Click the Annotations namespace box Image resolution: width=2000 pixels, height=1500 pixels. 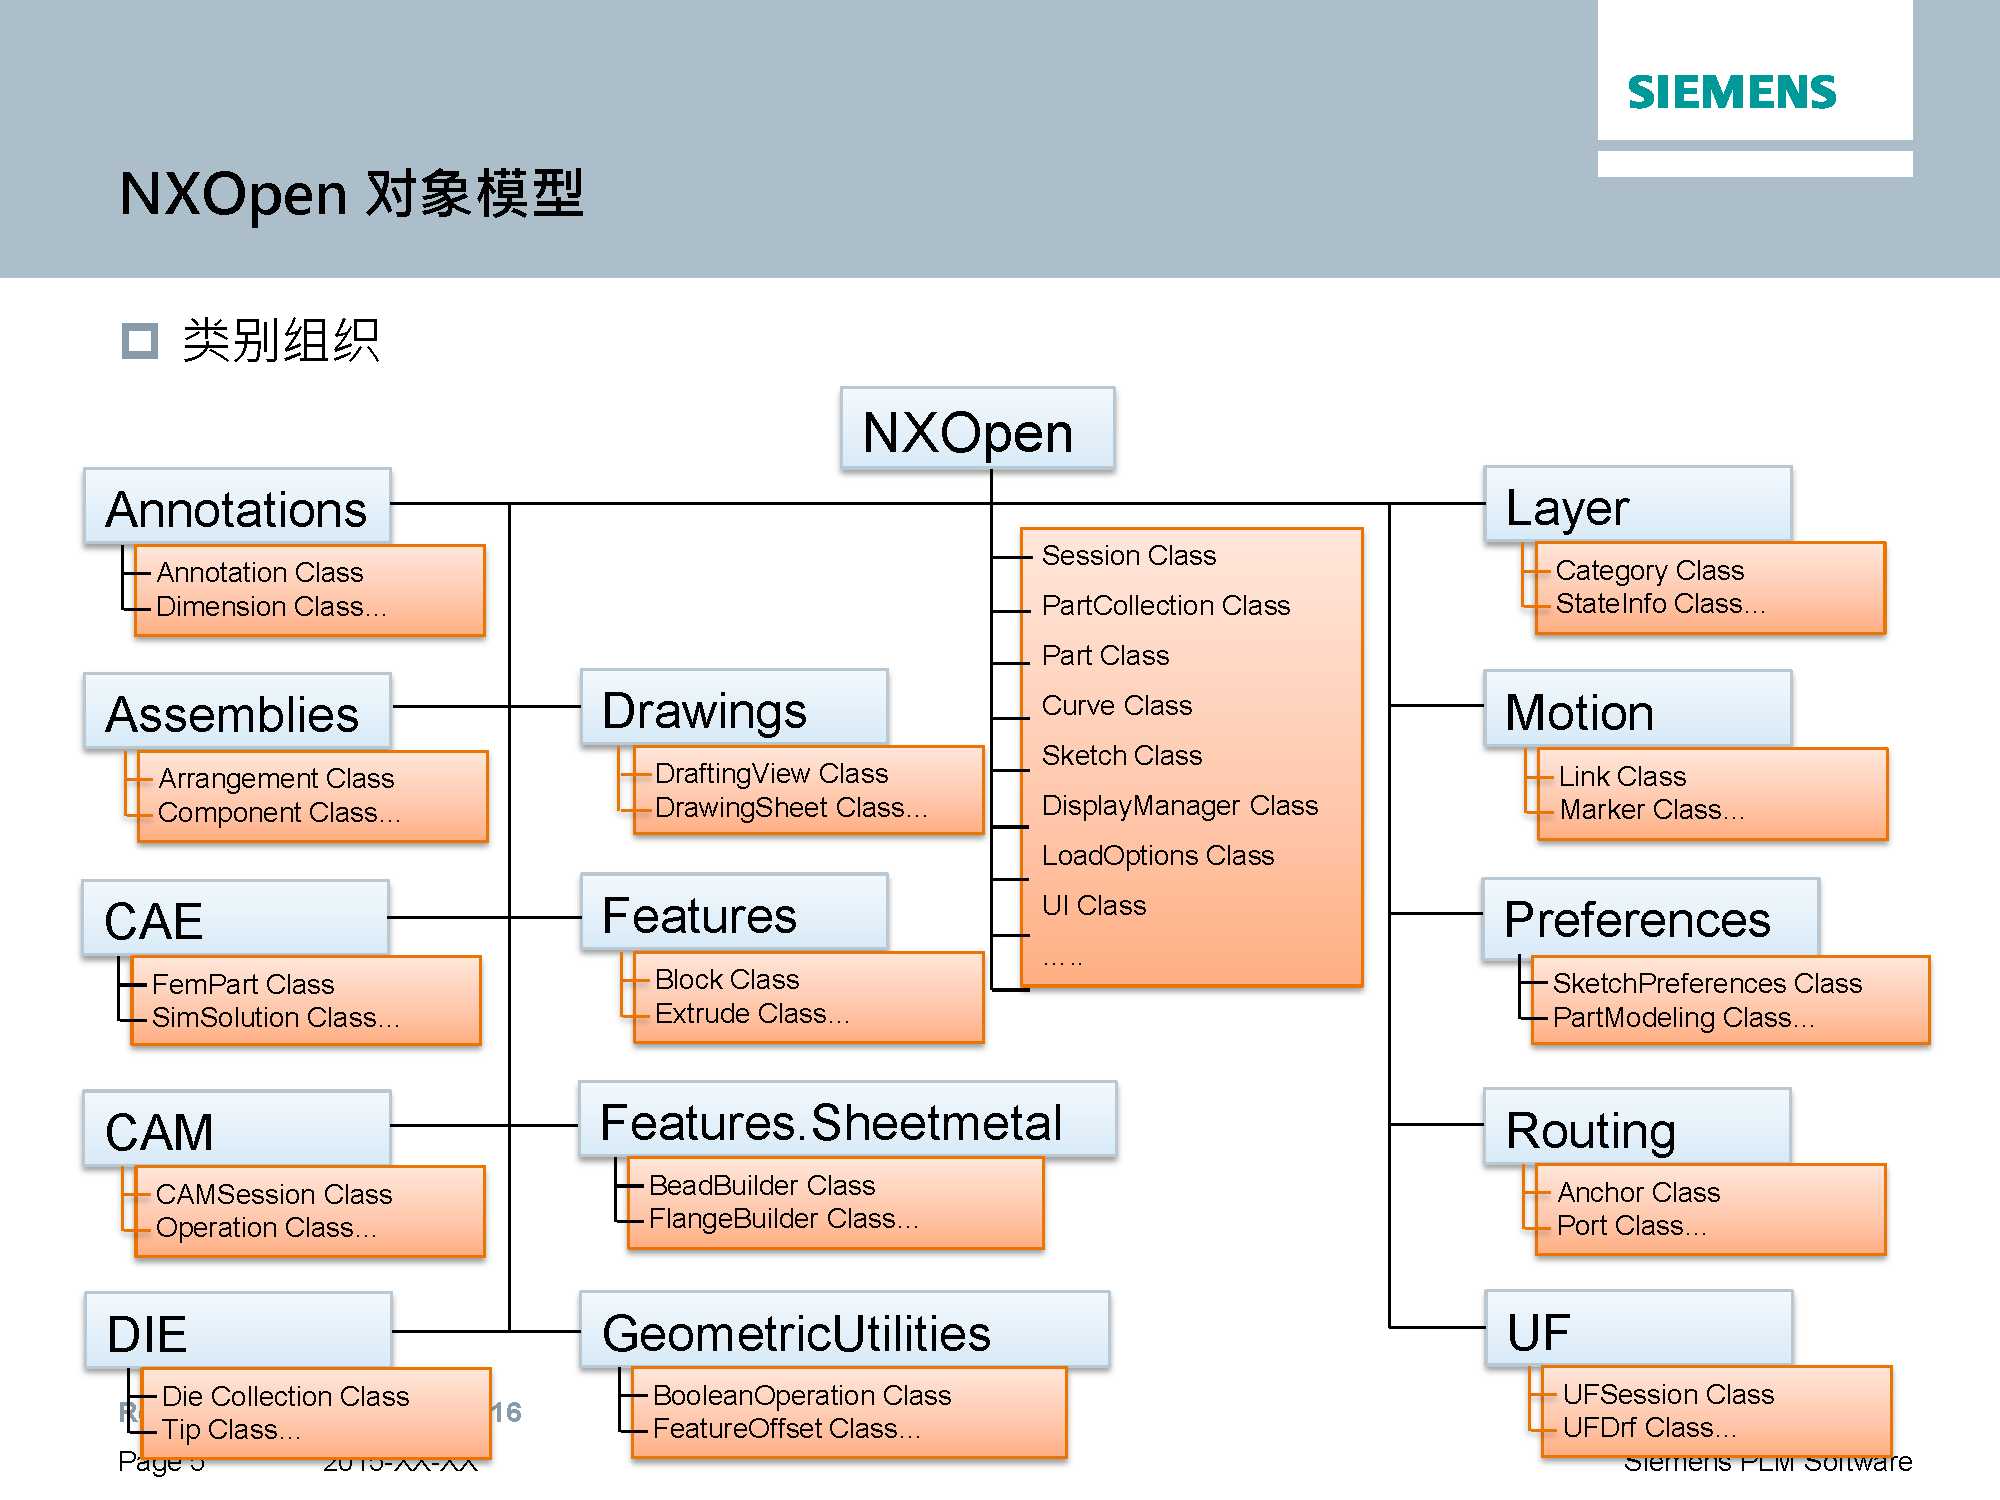pos(237,506)
